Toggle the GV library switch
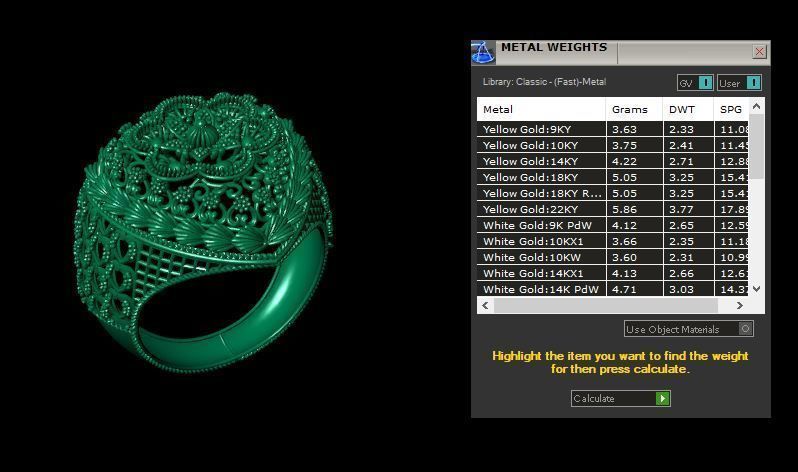The image size is (798, 472). (x=695, y=82)
